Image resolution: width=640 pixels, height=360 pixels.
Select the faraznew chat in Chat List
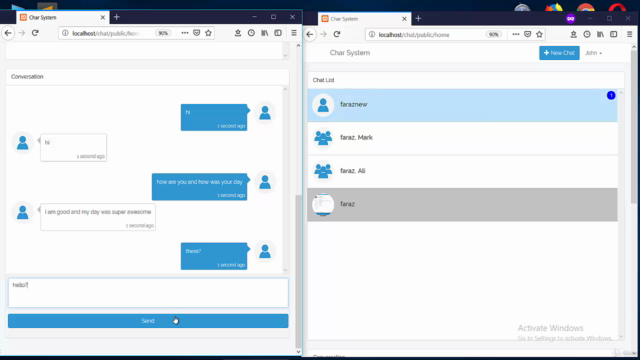pyautogui.click(x=462, y=105)
